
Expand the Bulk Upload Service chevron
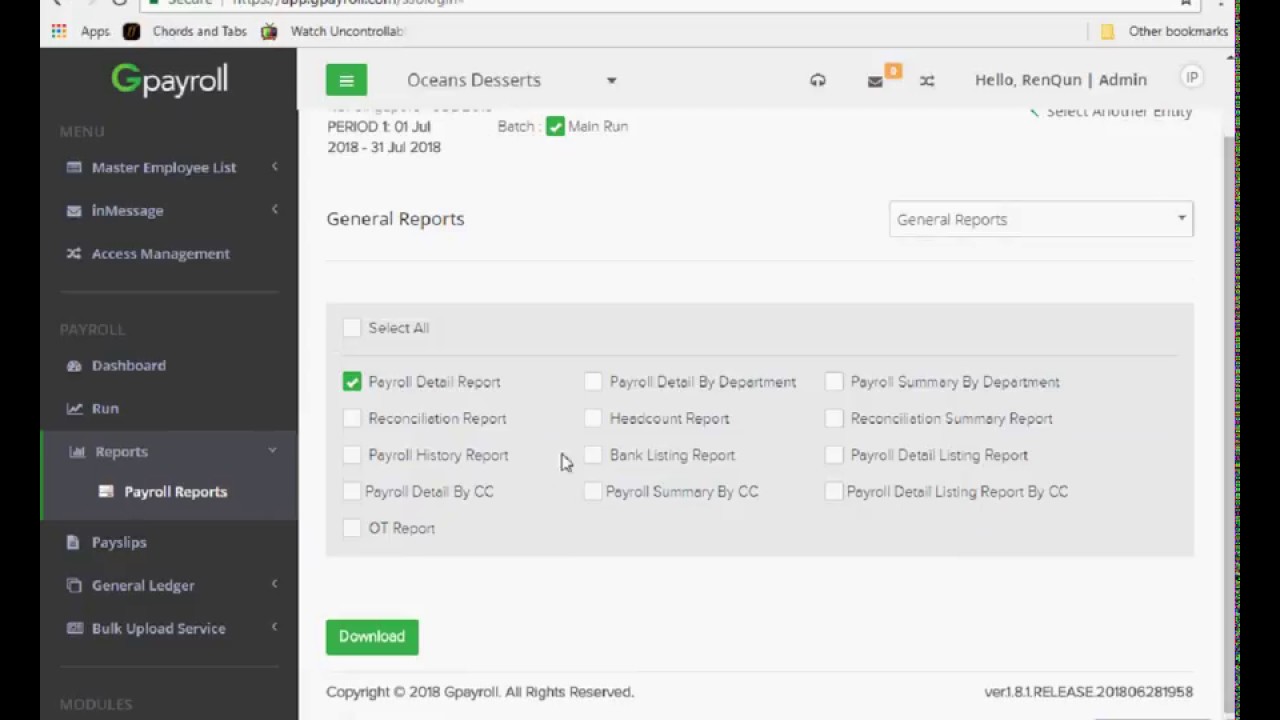click(x=274, y=627)
